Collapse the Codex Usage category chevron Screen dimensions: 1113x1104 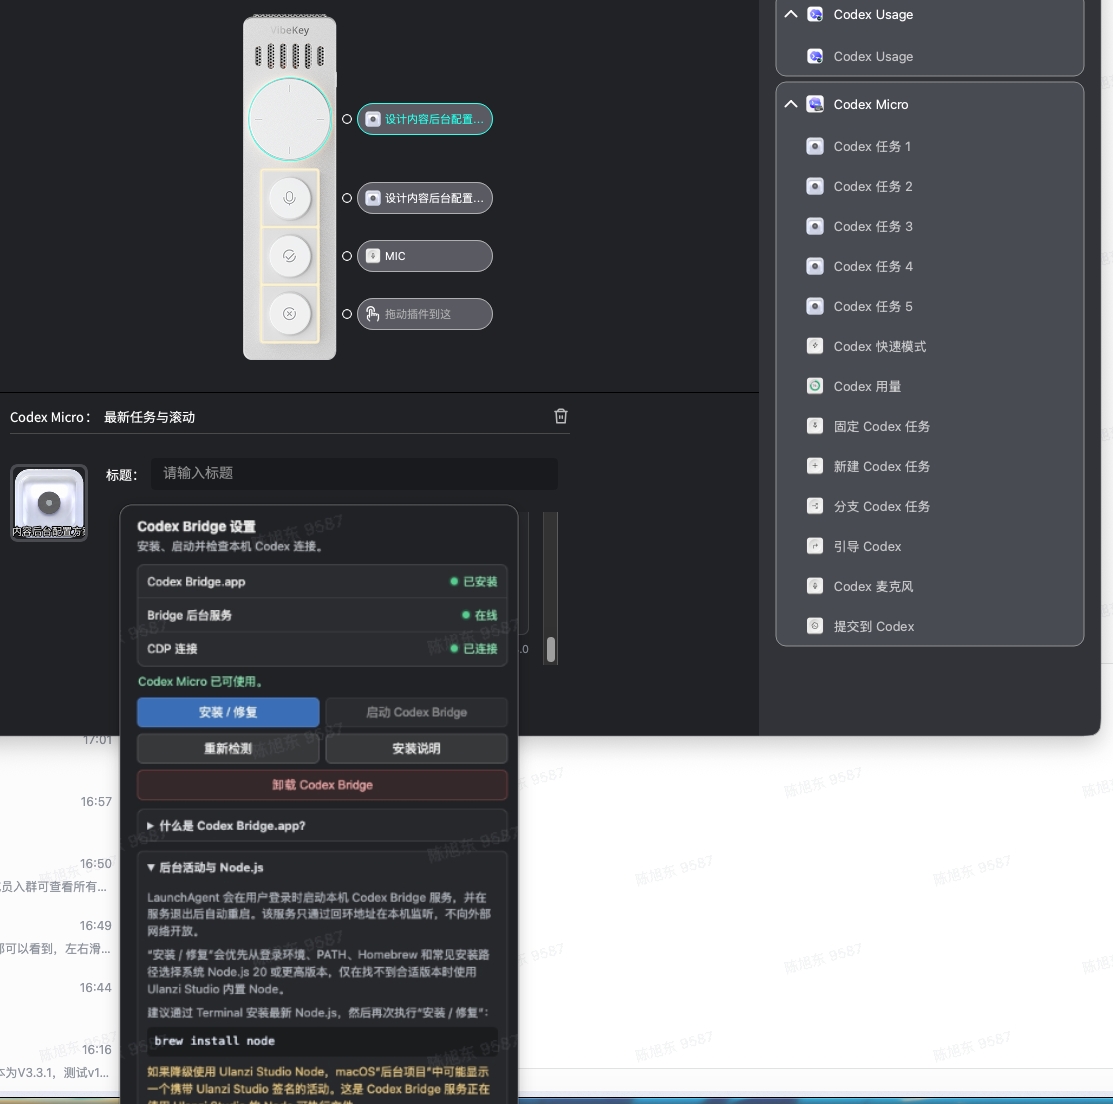pyautogui.click(x=791, y=14)
